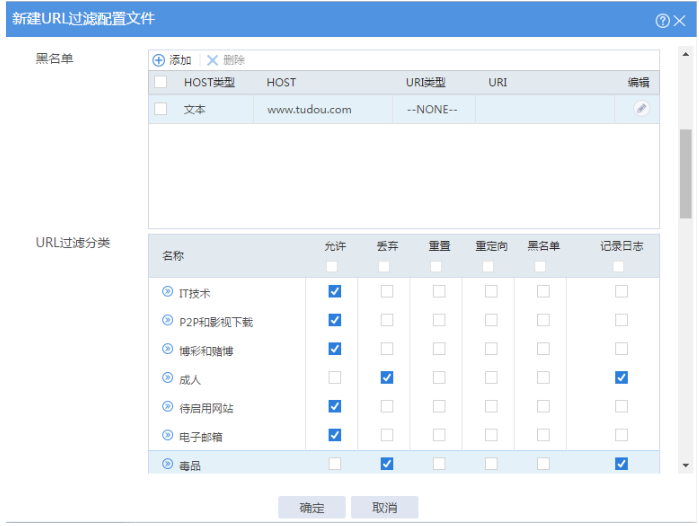Expand the 电子邮箱 category
Screen dimensions: 699x526
pyautogui.click(x=167, y=435)
